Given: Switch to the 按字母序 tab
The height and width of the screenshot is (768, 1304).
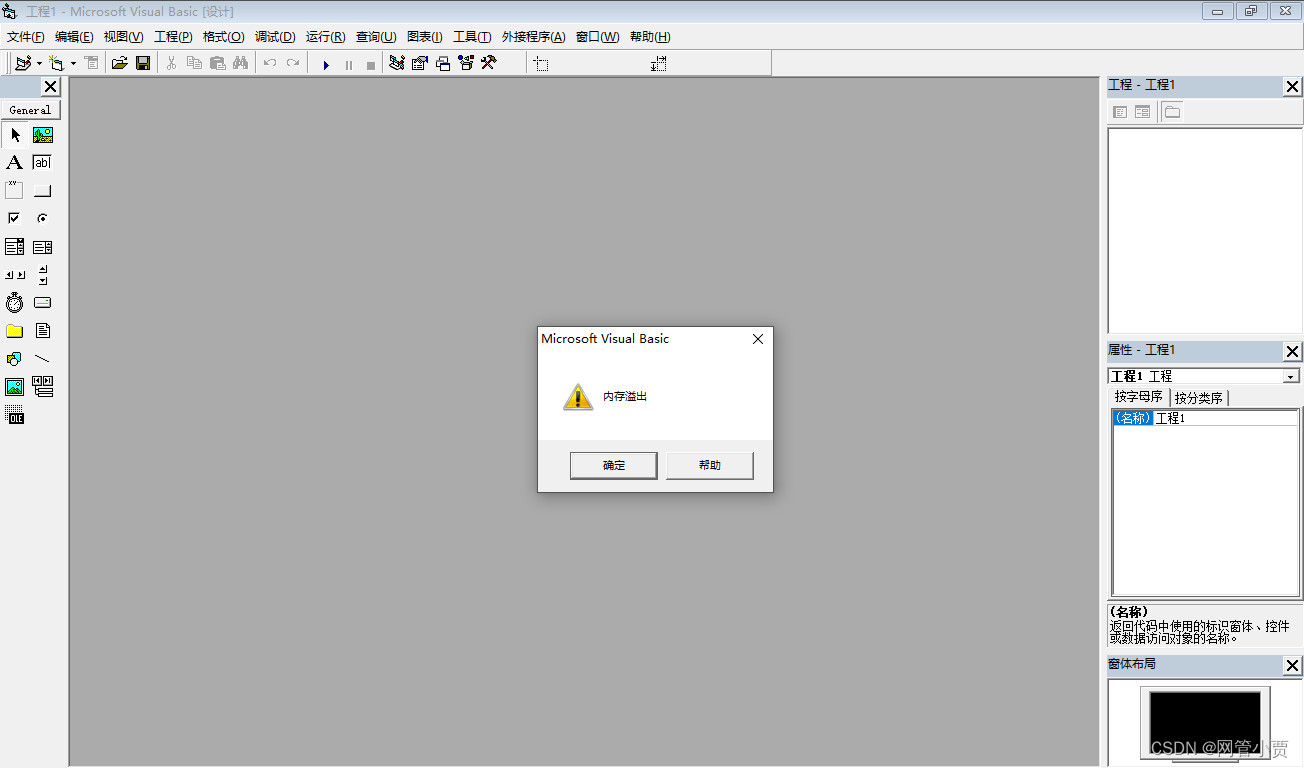Looking at the screenshot, I should 1139,397.
